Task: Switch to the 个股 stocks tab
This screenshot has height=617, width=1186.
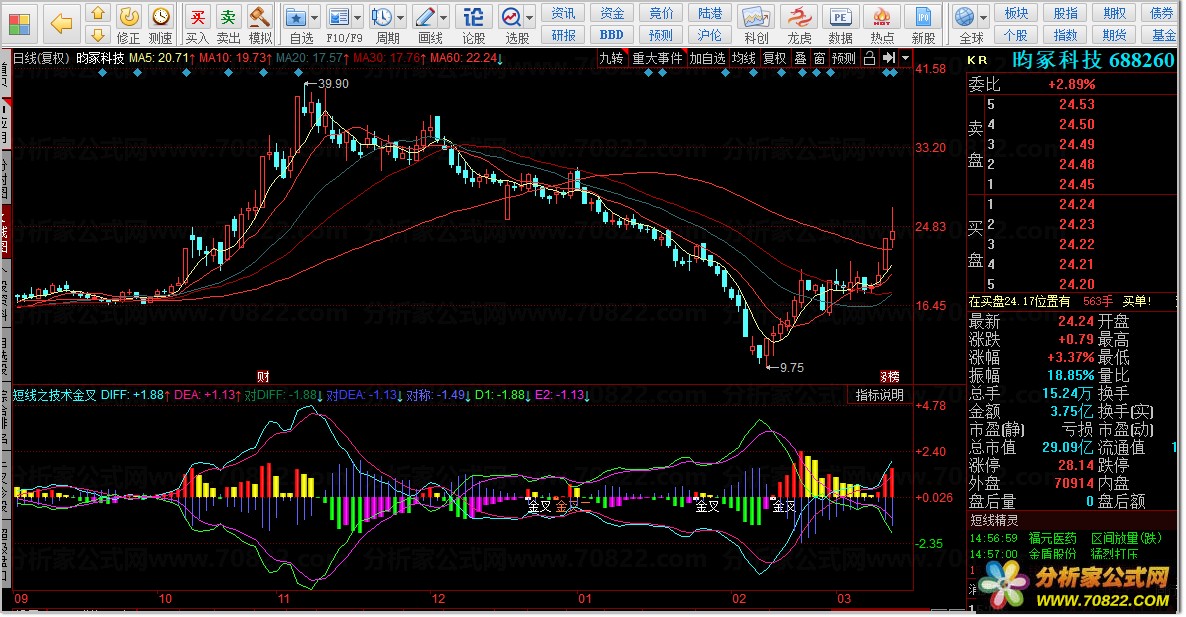Action: point(1016,35)
